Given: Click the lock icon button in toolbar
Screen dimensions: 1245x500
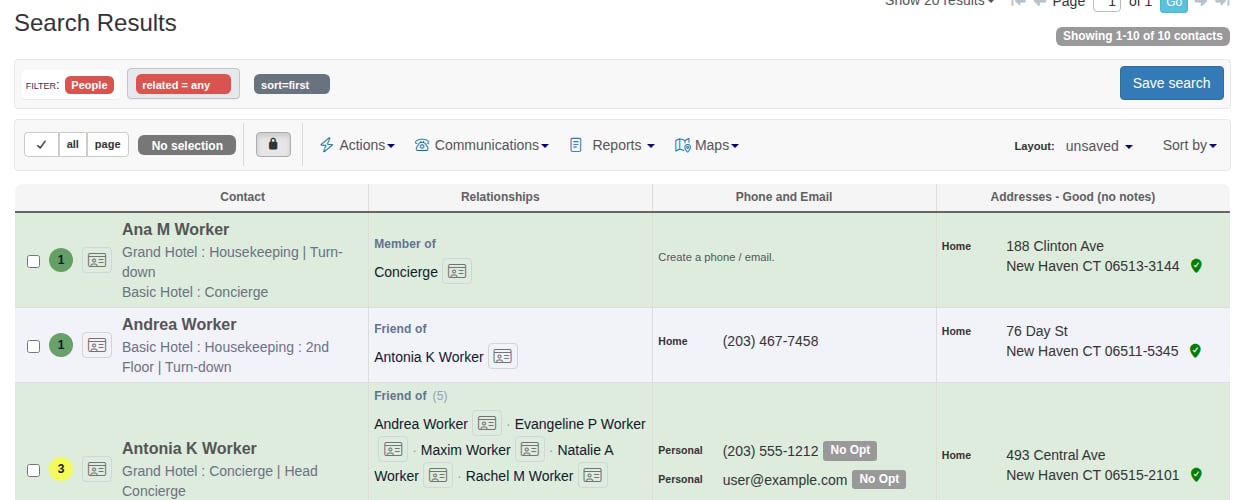Looking at the screenshot, I should tap(273, 145).
